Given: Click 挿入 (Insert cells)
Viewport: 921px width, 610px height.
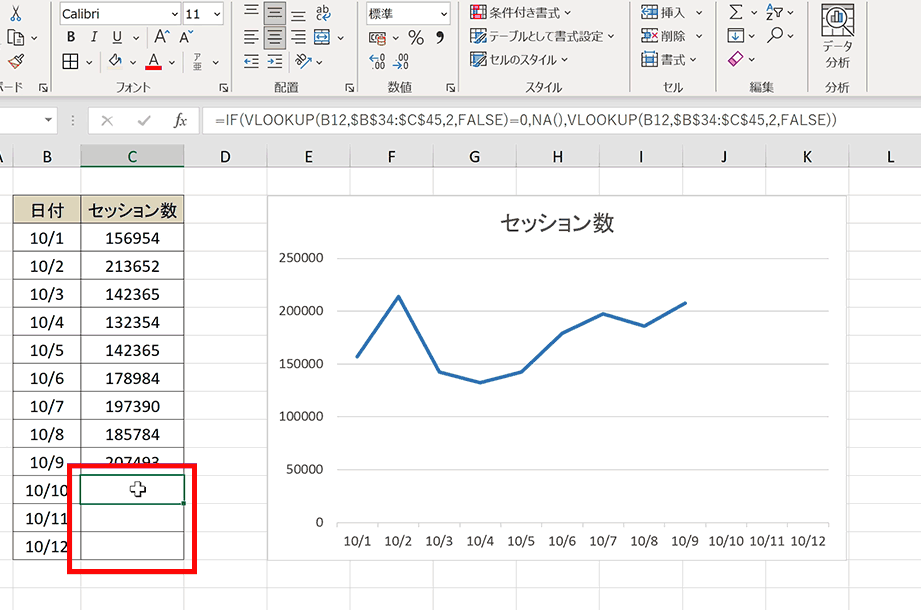Looking at the screenshot, I should pyautogui.click(x=664, y=12).
